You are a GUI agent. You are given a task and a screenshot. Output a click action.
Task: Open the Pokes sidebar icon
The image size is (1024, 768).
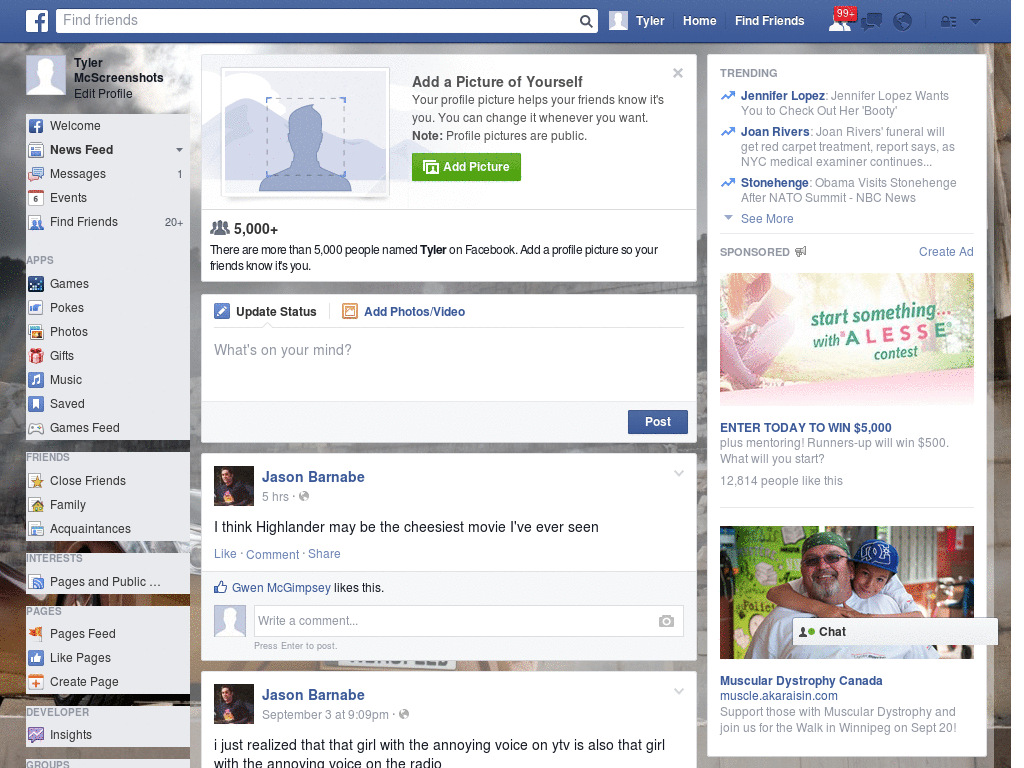[37, 308]
